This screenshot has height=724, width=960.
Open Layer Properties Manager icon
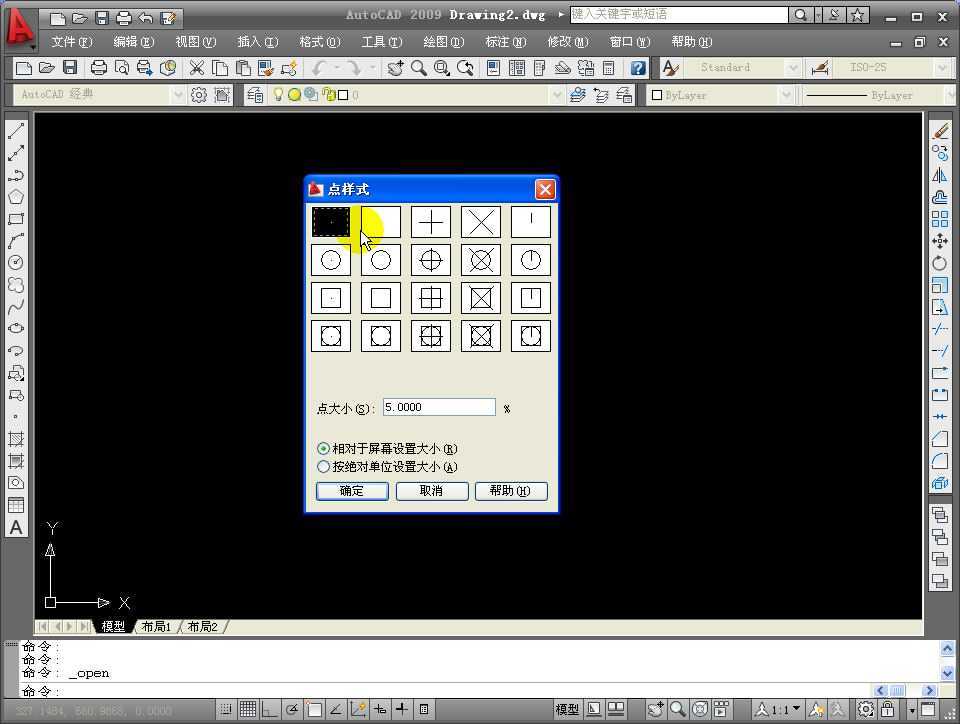(255, 95)
